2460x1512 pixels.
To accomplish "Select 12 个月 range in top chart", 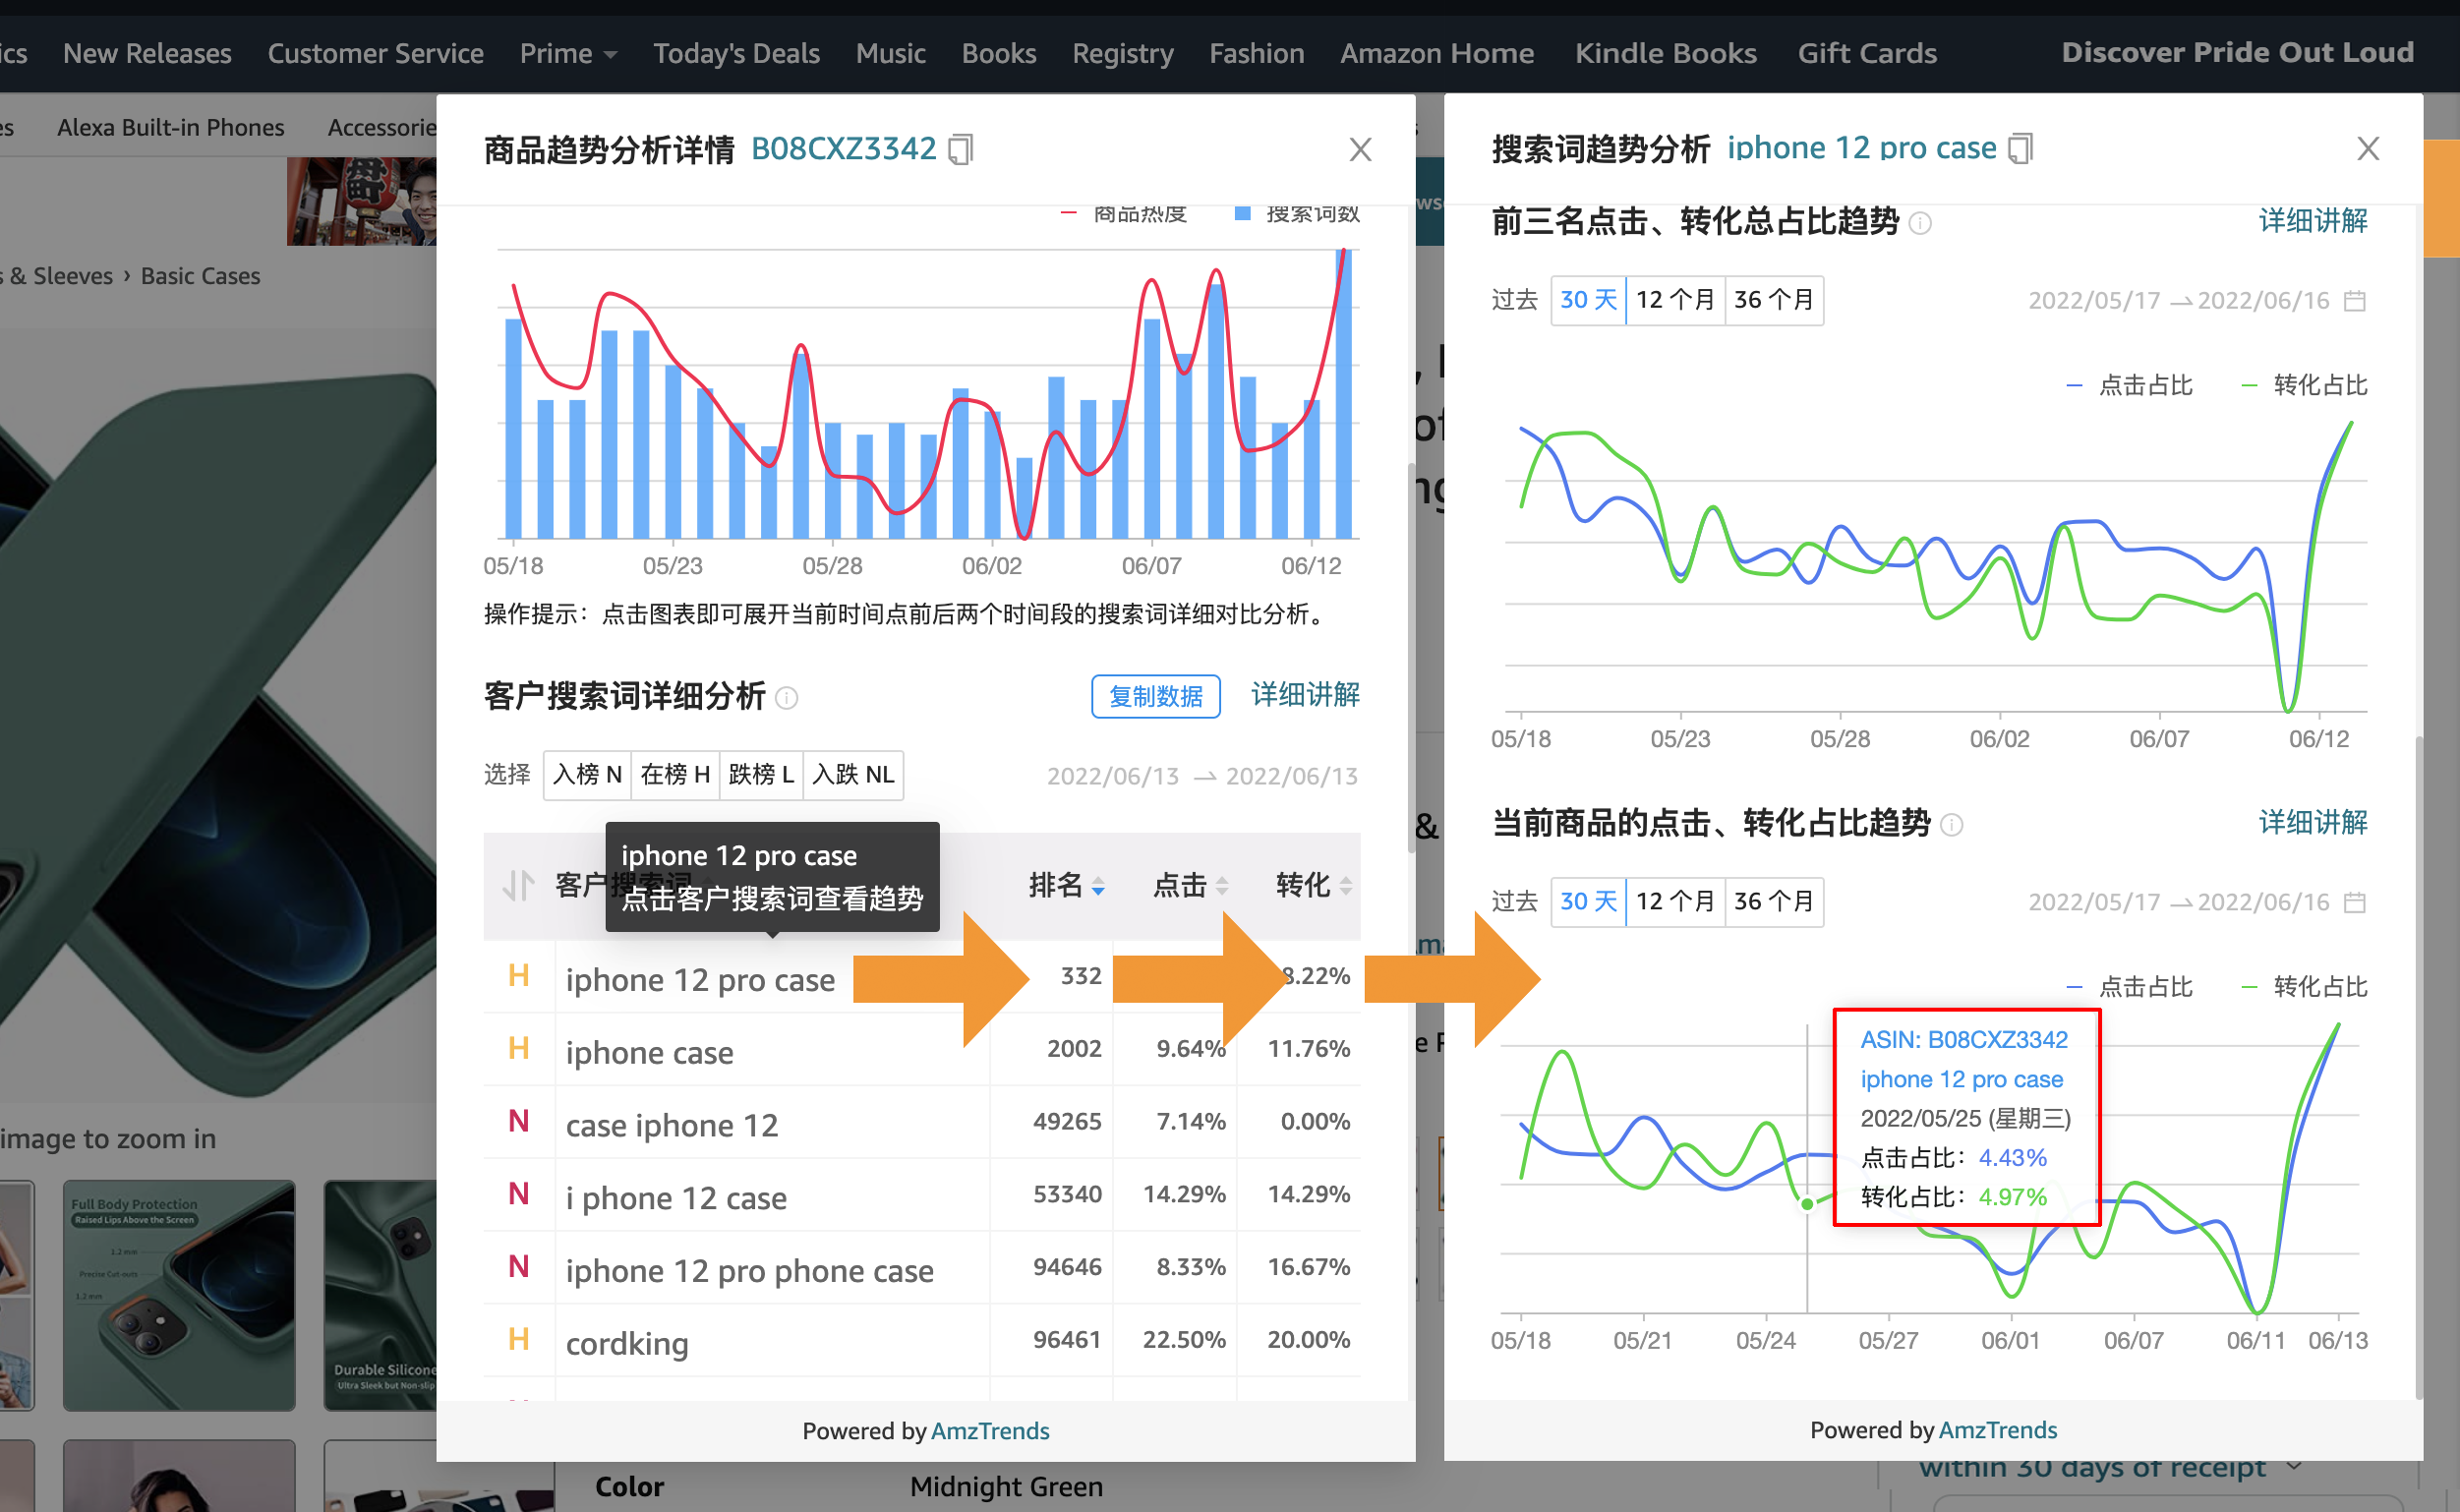I will click(x=1675, y=300).
